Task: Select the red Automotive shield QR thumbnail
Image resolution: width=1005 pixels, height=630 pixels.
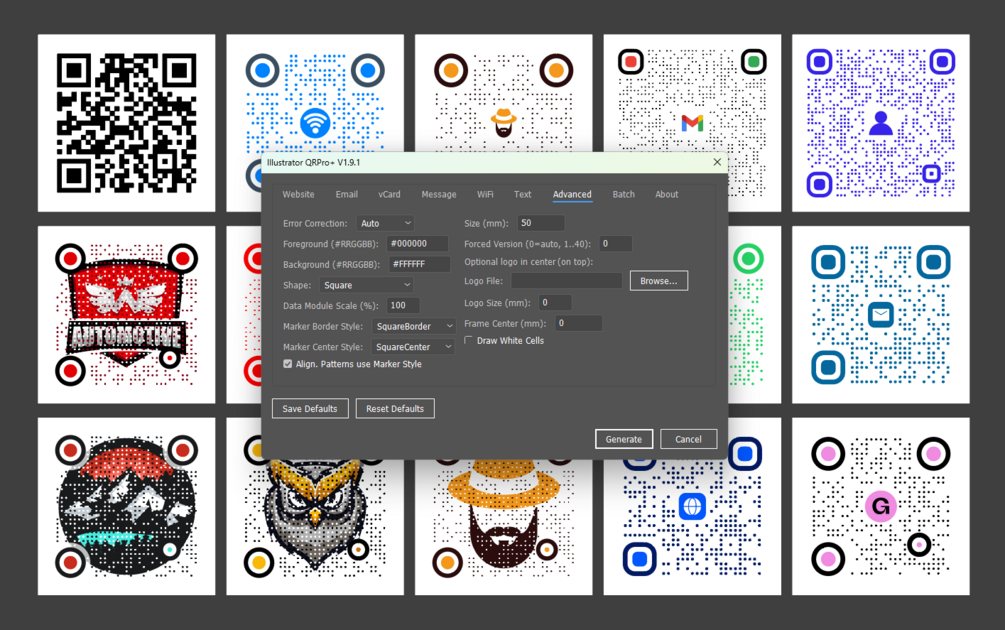Action: point(126,315)
